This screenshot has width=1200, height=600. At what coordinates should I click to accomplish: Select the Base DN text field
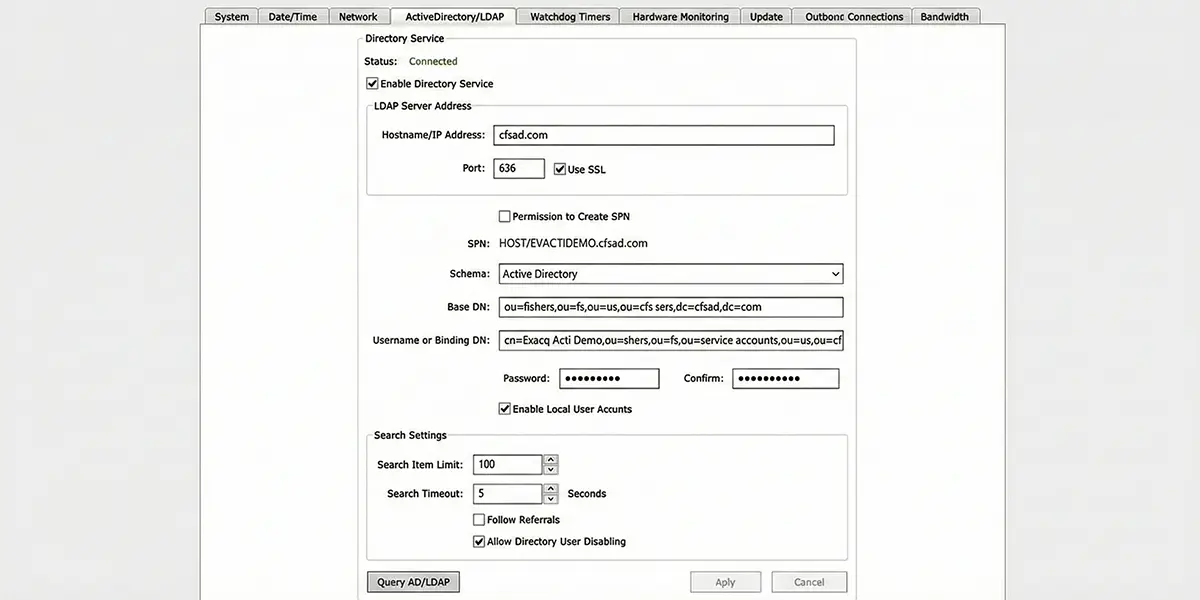(670, 307)
